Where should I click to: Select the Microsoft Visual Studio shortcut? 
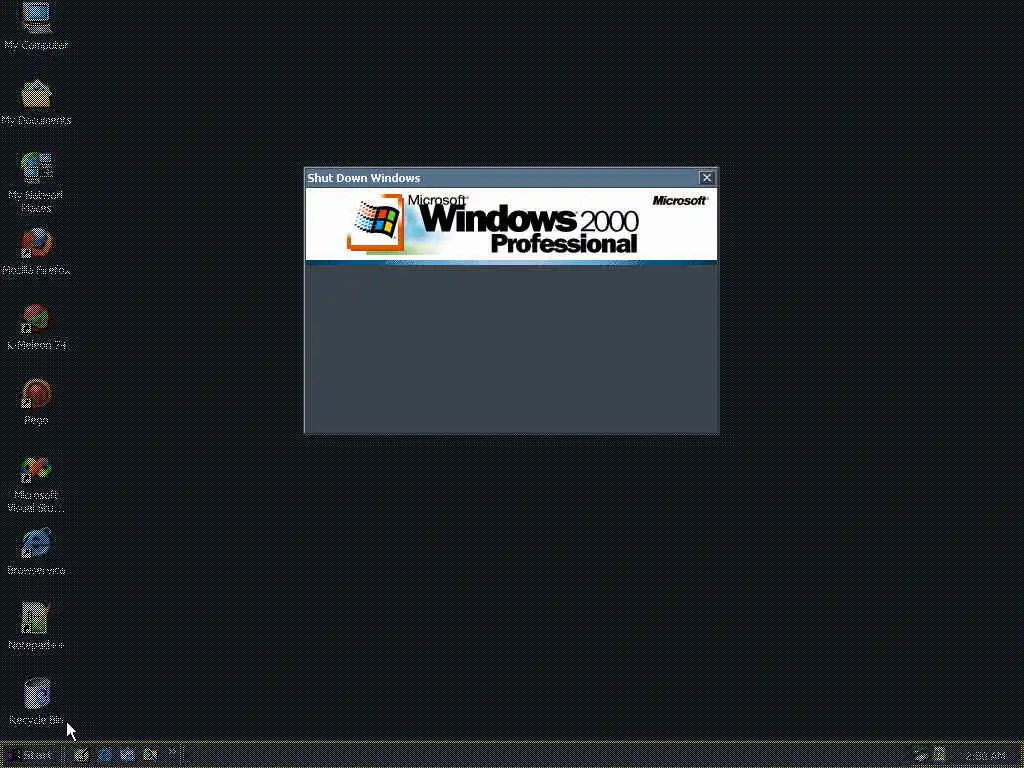pos(36,483)
